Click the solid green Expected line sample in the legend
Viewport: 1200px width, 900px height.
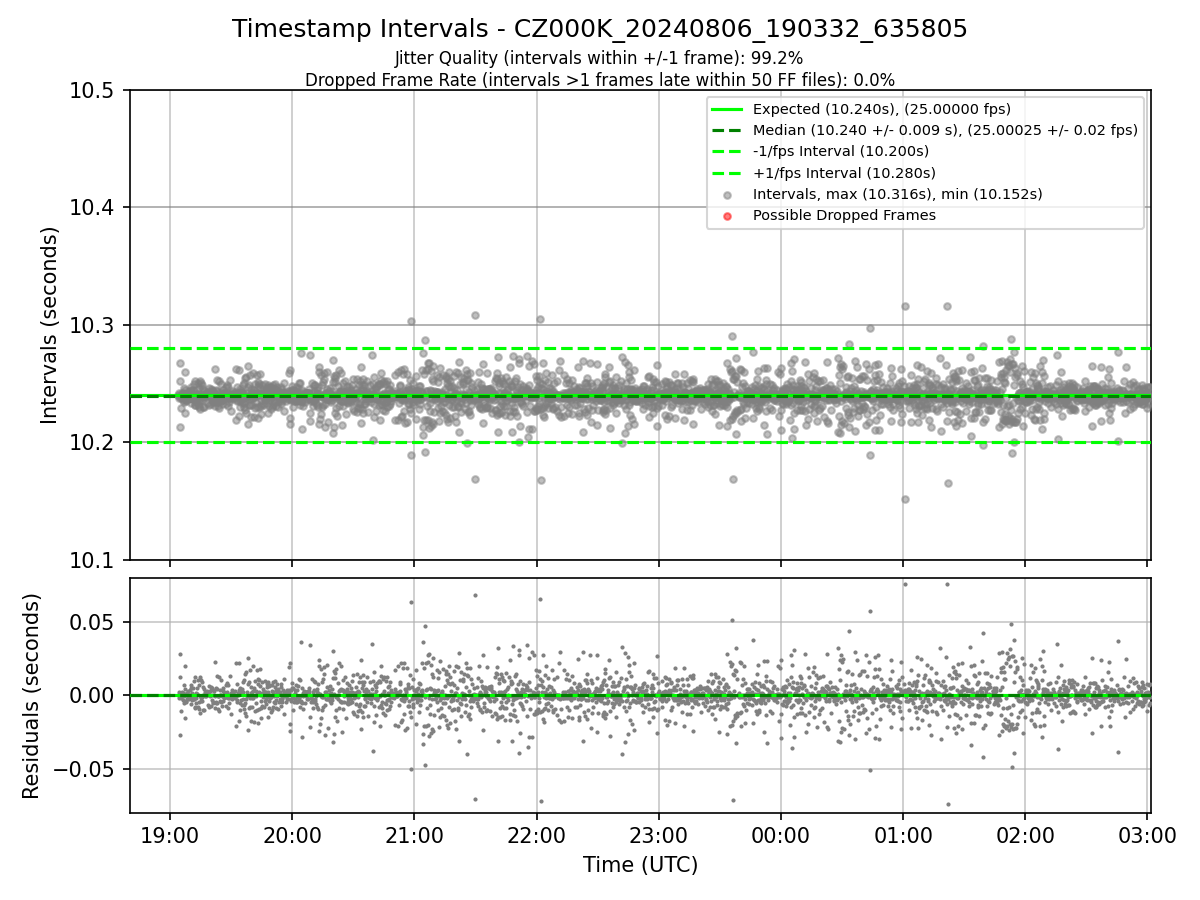pyautogui.click(x=728, y=109)
